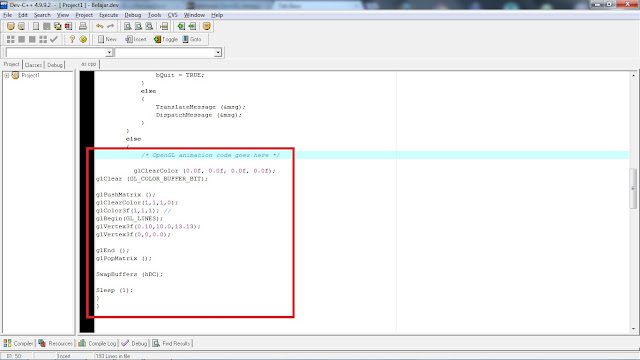Click the Rebuild All four-squares icon

(x=43, y=39)
